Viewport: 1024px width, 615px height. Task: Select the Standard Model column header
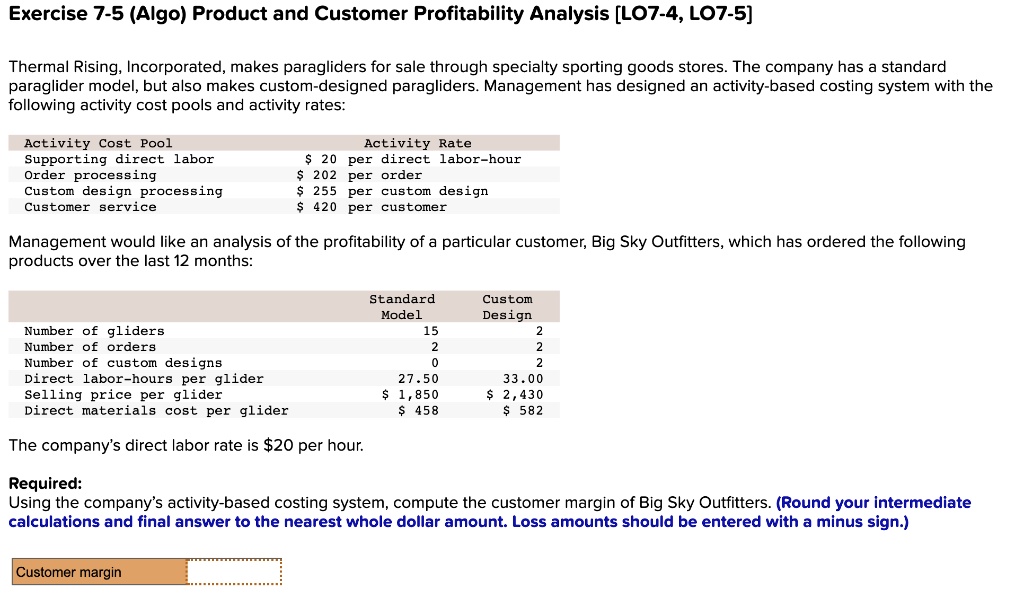[x=402, y=307]
